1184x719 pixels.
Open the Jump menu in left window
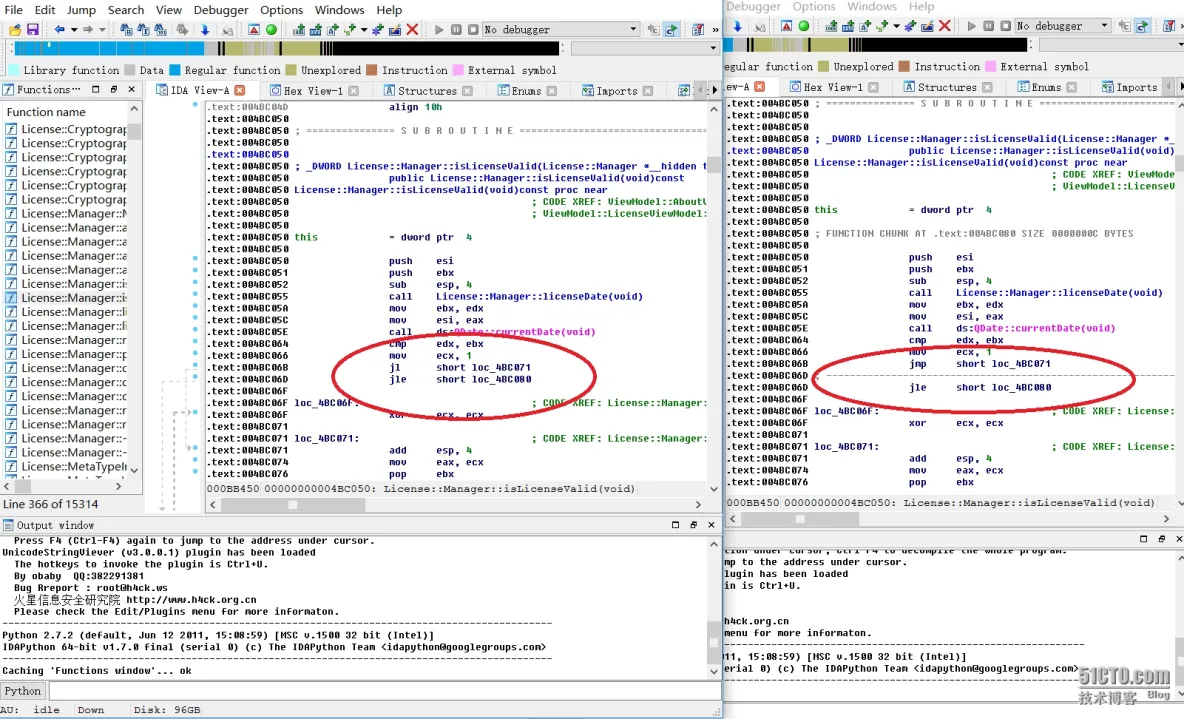pyautogui.click(x=81, y=10)
